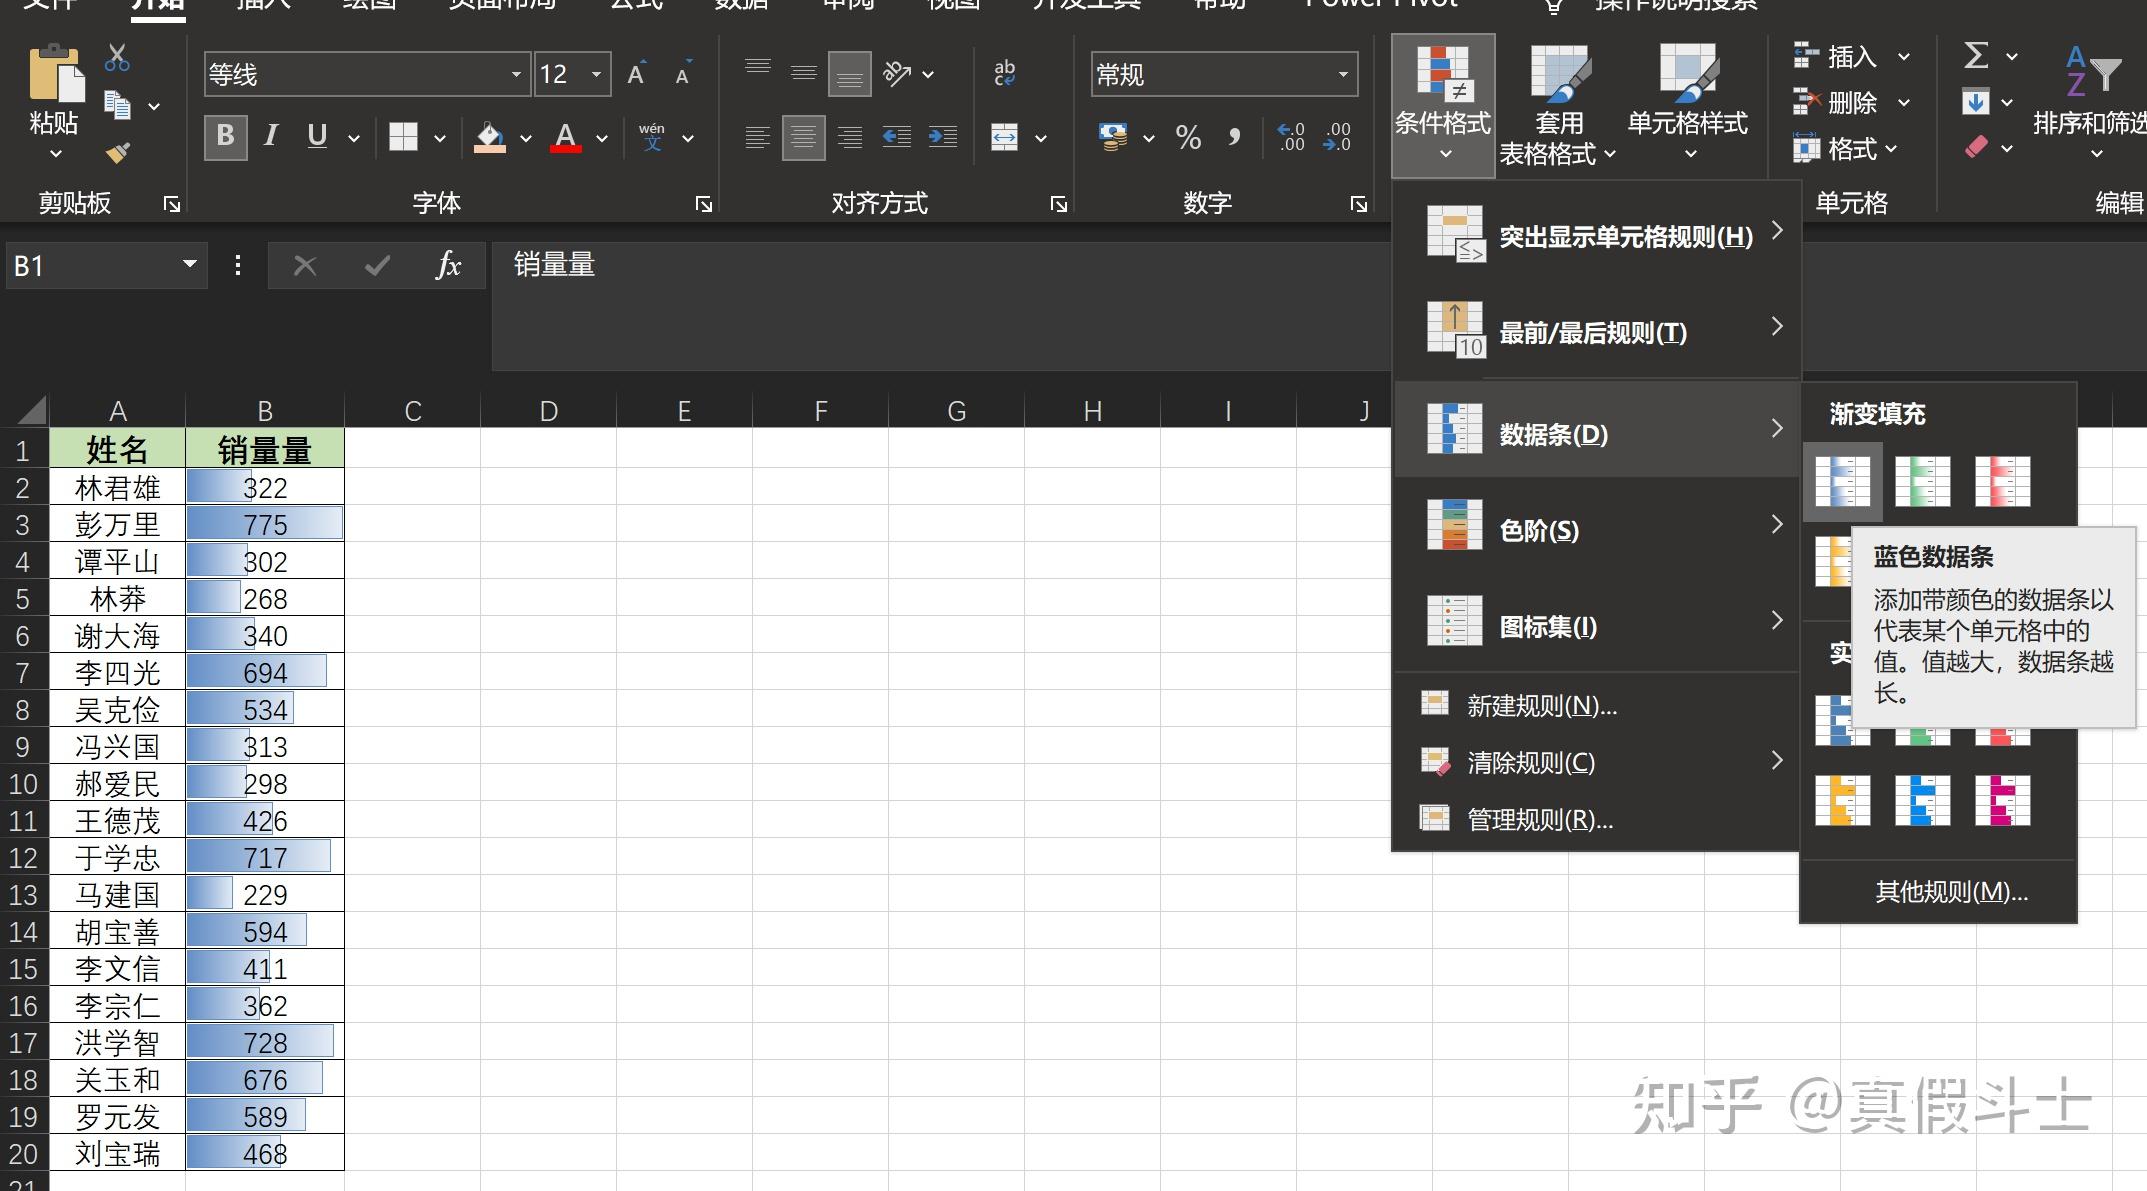Align text right
2147x1191 pixels.
pyautogui.click(x=850, y=137)
